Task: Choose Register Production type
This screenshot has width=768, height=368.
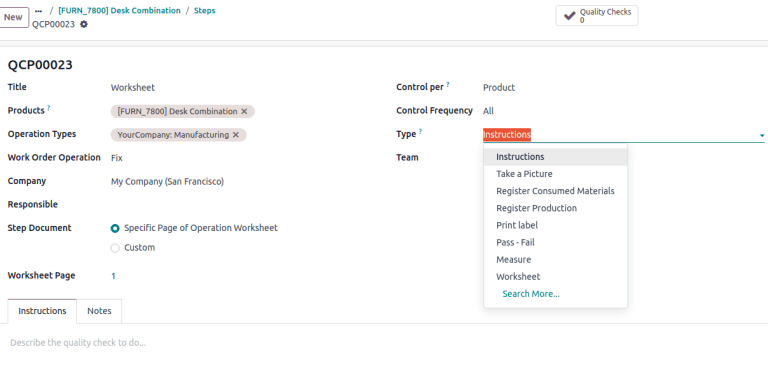Action: click(555, 208)
